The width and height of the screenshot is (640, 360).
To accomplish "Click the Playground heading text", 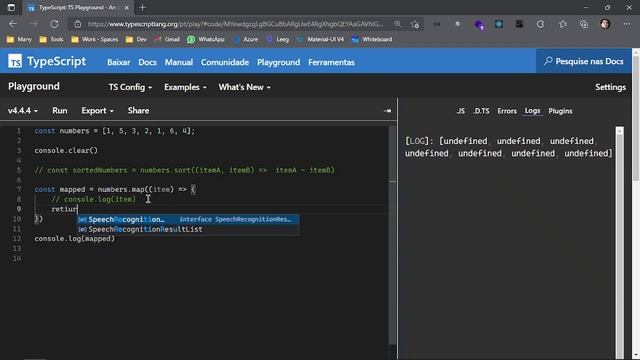I will coord(34,87).
